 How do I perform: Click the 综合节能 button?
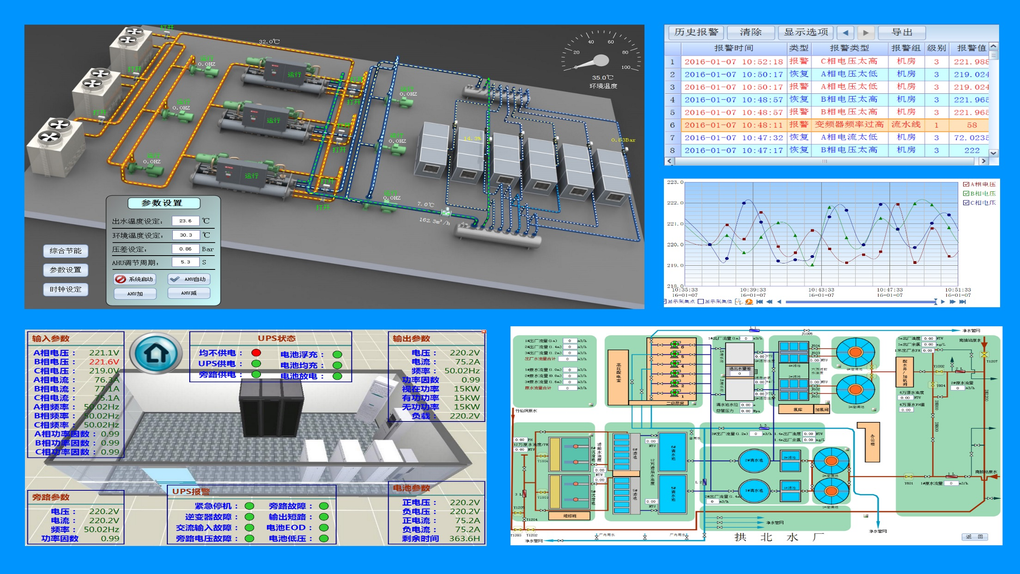tap(66, 251)
